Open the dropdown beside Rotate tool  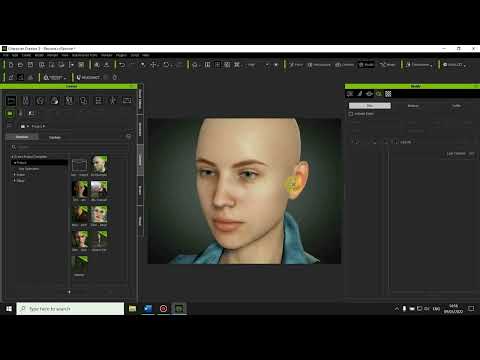click(x=172, y=65)
